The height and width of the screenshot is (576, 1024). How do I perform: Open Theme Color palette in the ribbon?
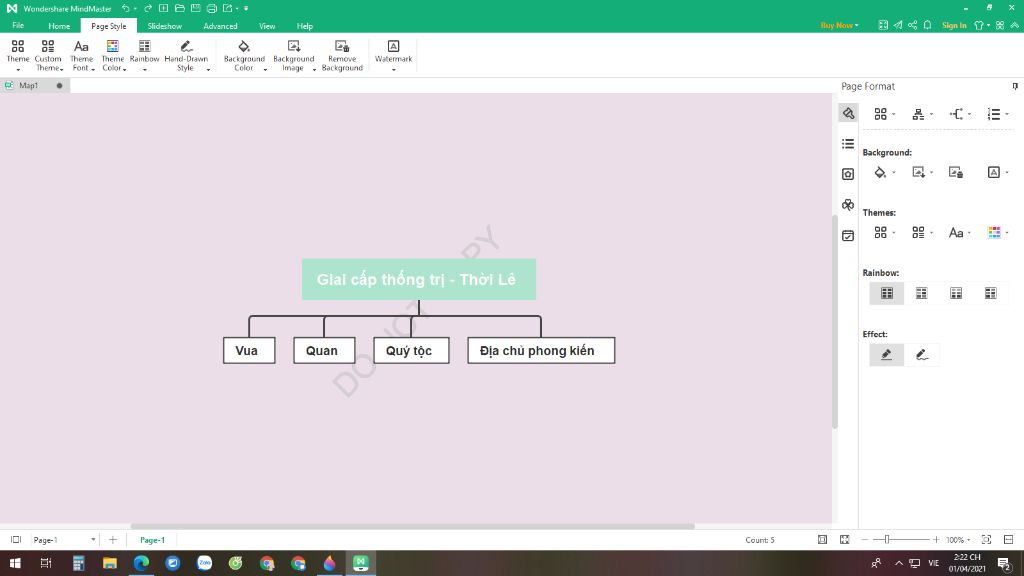pyautogui.click(x=113, y=56)
